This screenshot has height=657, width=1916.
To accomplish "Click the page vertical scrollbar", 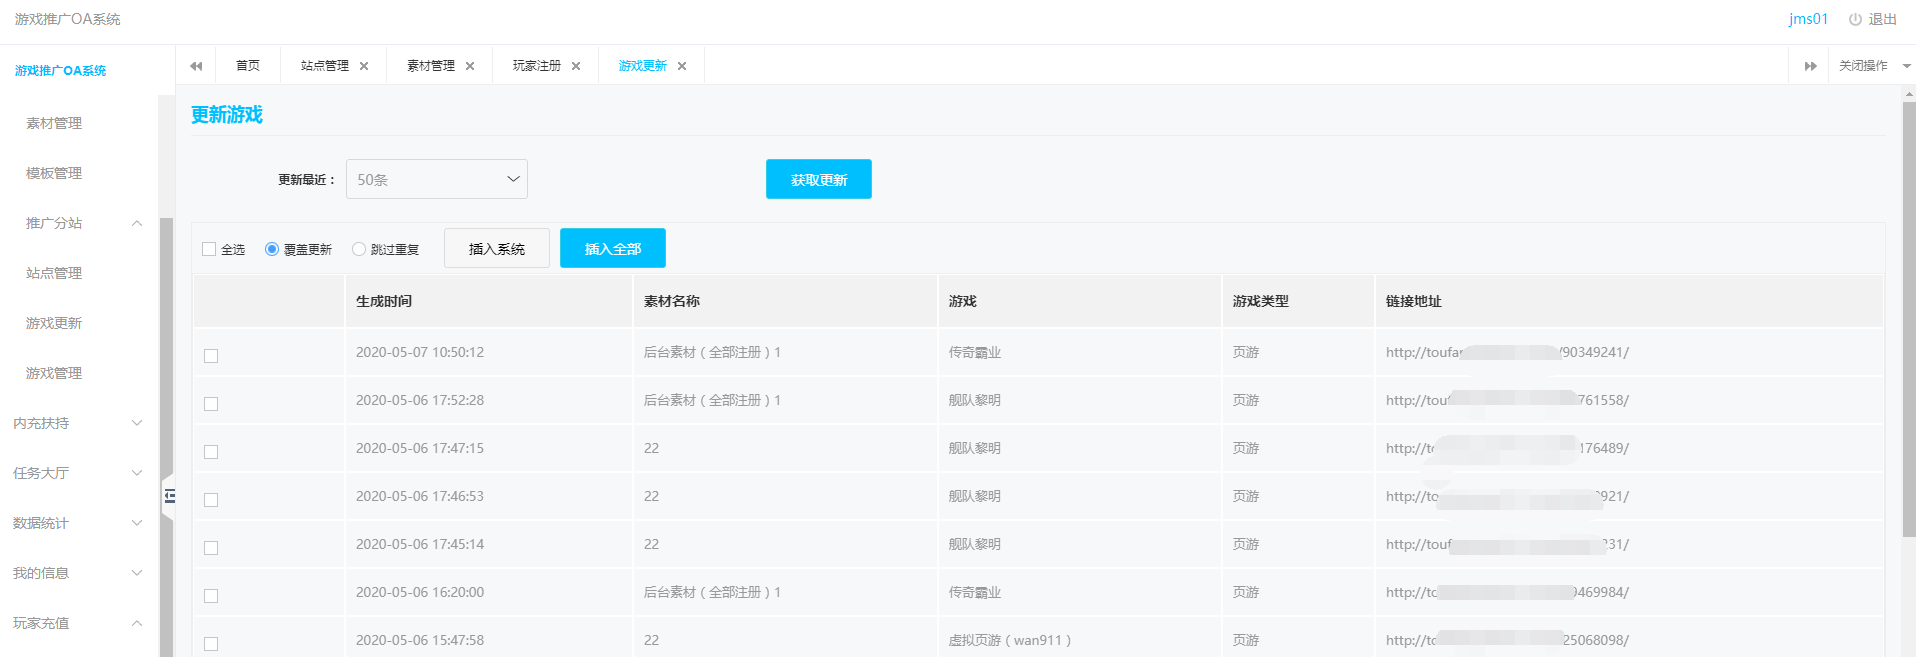I will (1909, 320).
